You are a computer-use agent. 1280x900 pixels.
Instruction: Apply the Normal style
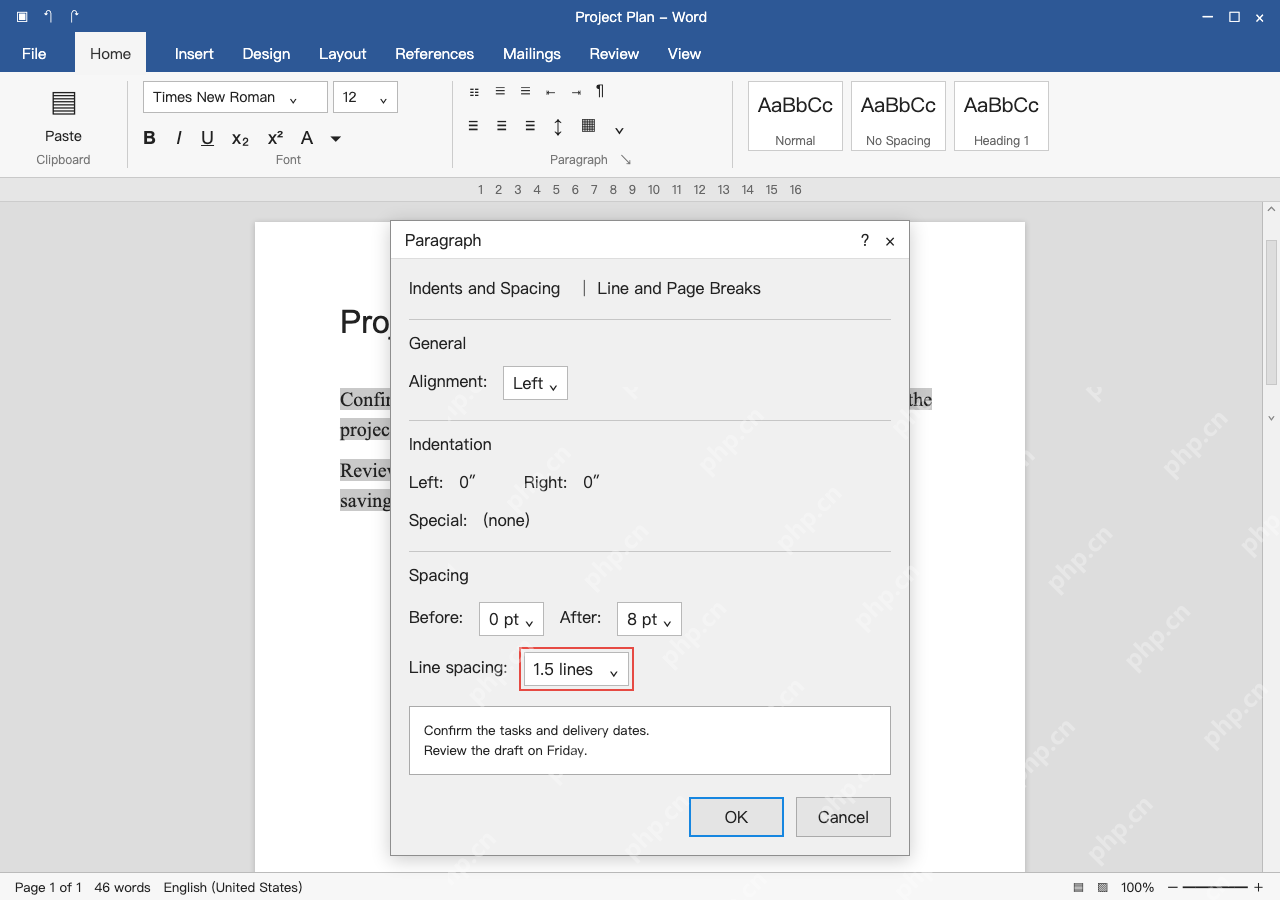point(795,116)
